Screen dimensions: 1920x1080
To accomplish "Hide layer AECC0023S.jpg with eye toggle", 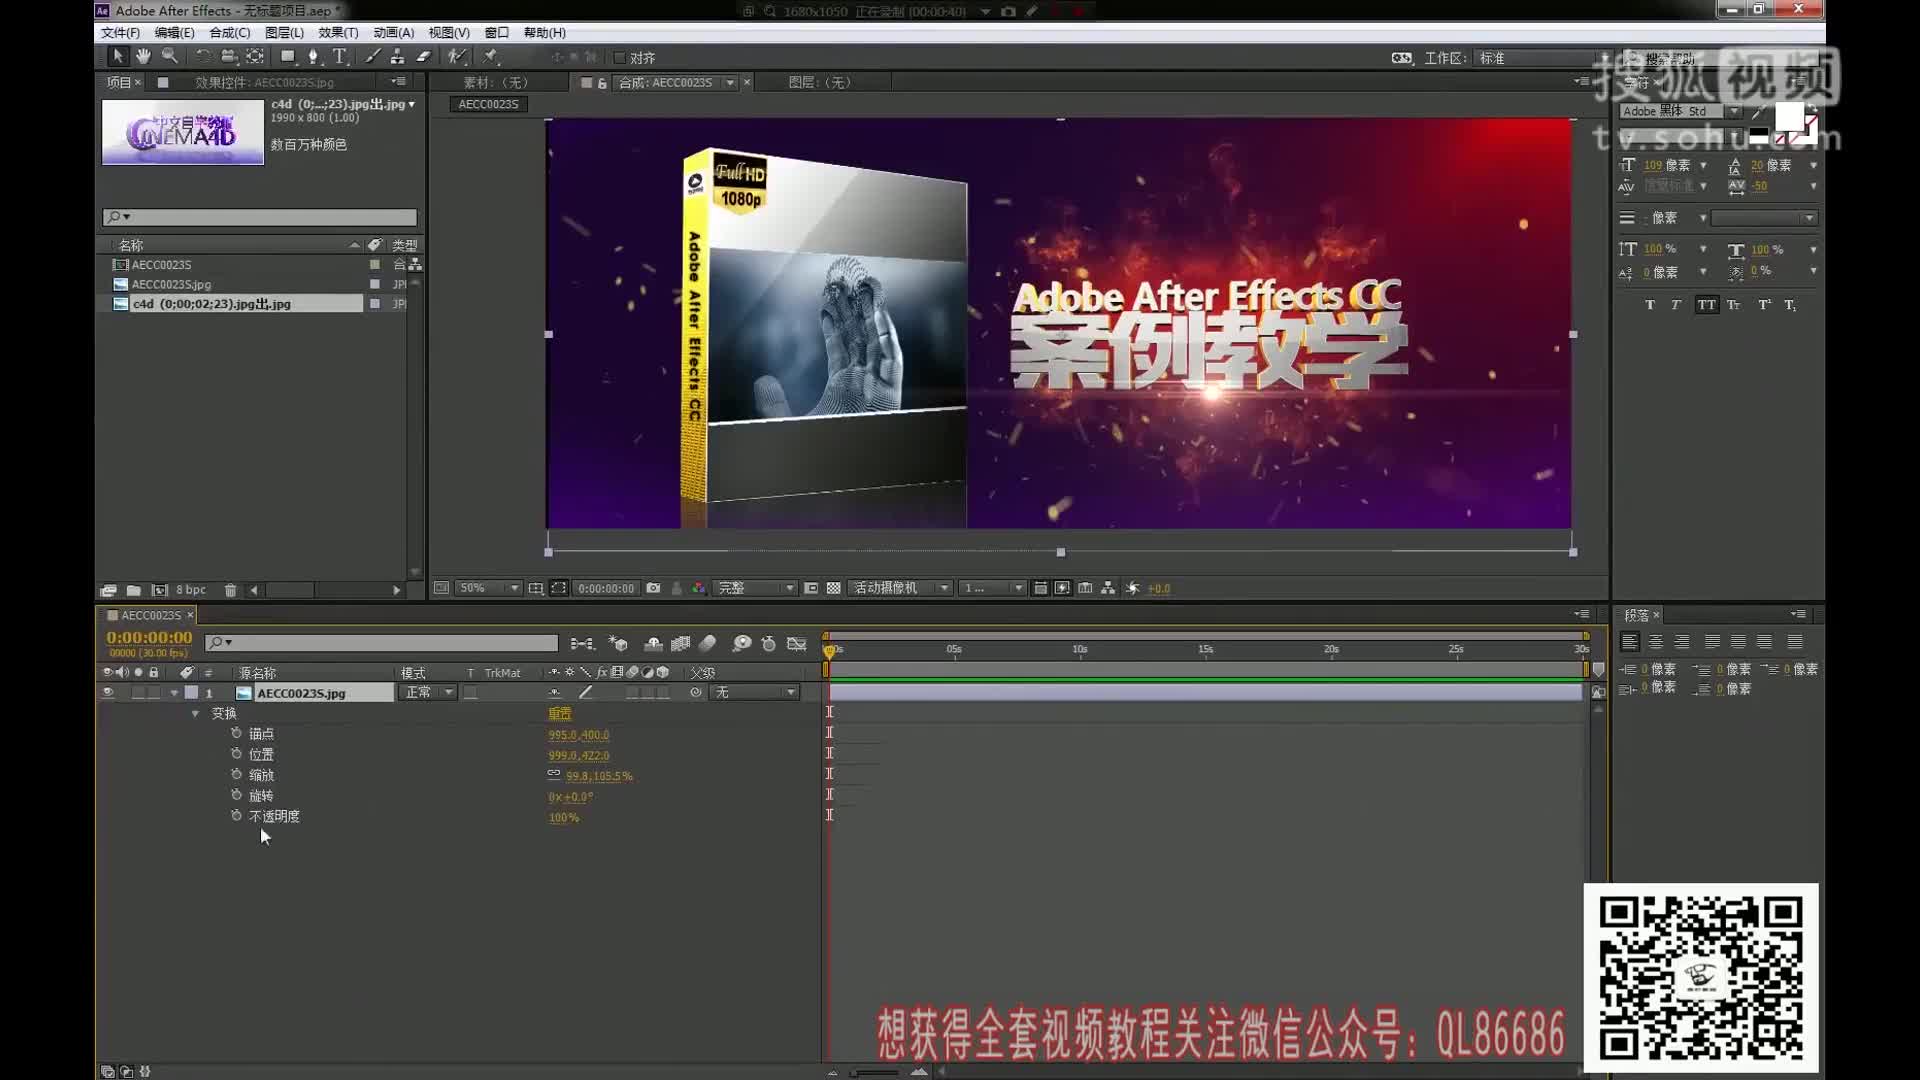I will [108, 692].
